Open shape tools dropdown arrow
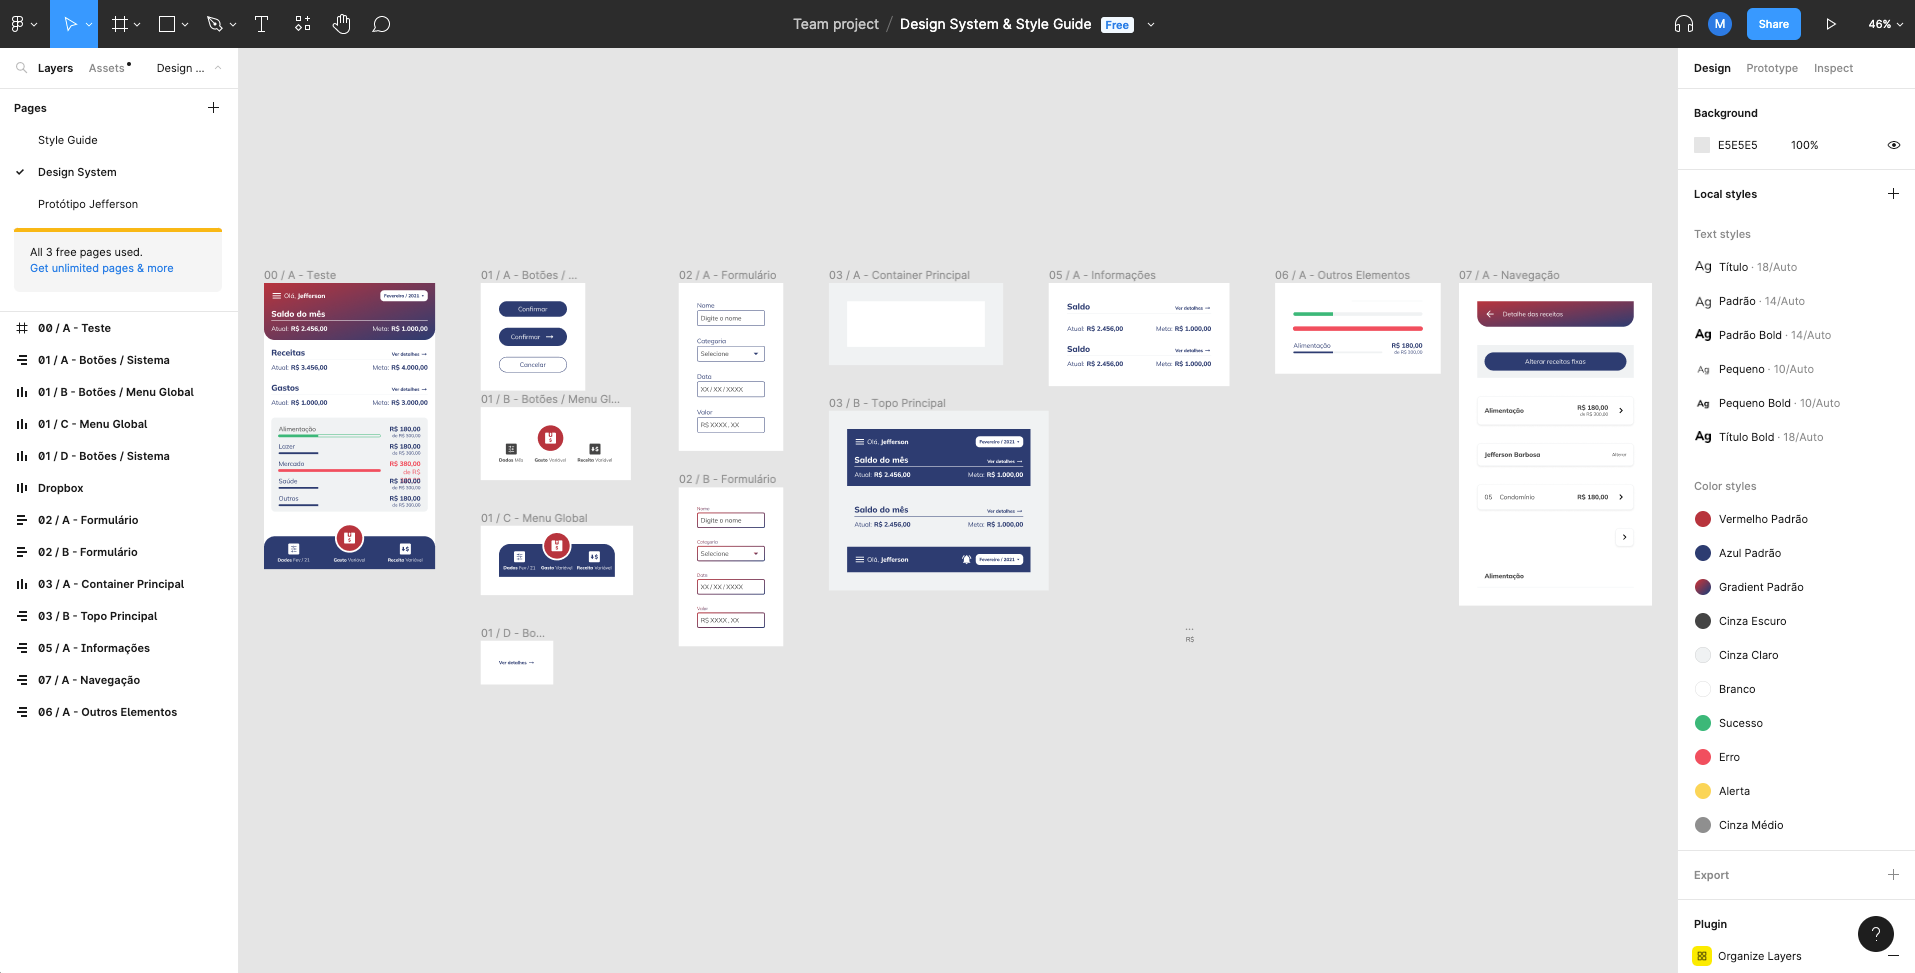This screenshot has height=973, width=1915. pyautogui.click(x=185, y=24)
